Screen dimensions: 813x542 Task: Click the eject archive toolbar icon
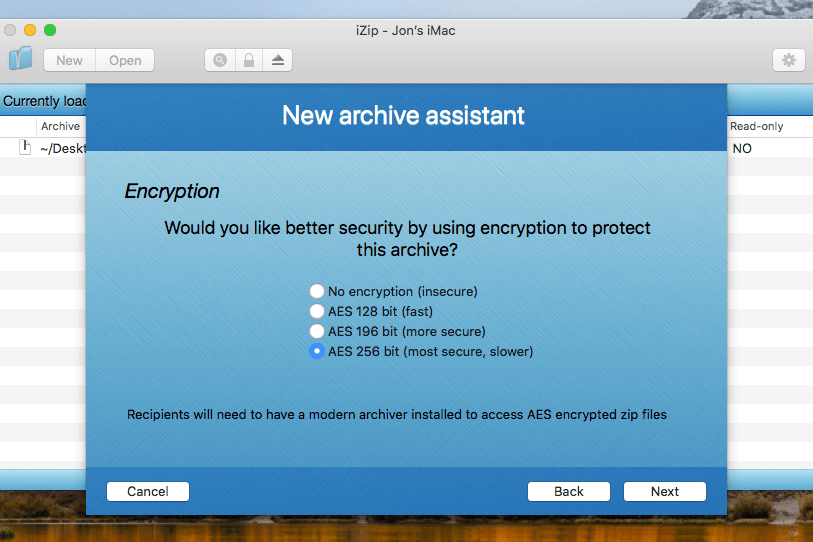277,60
